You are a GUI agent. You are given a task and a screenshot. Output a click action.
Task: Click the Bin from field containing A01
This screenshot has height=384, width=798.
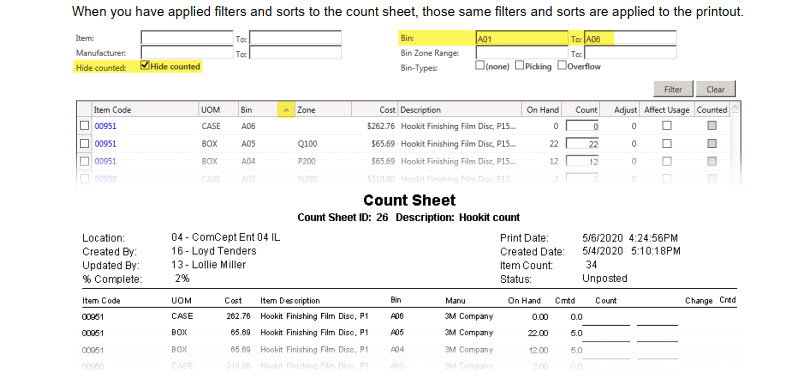point(522,38)
